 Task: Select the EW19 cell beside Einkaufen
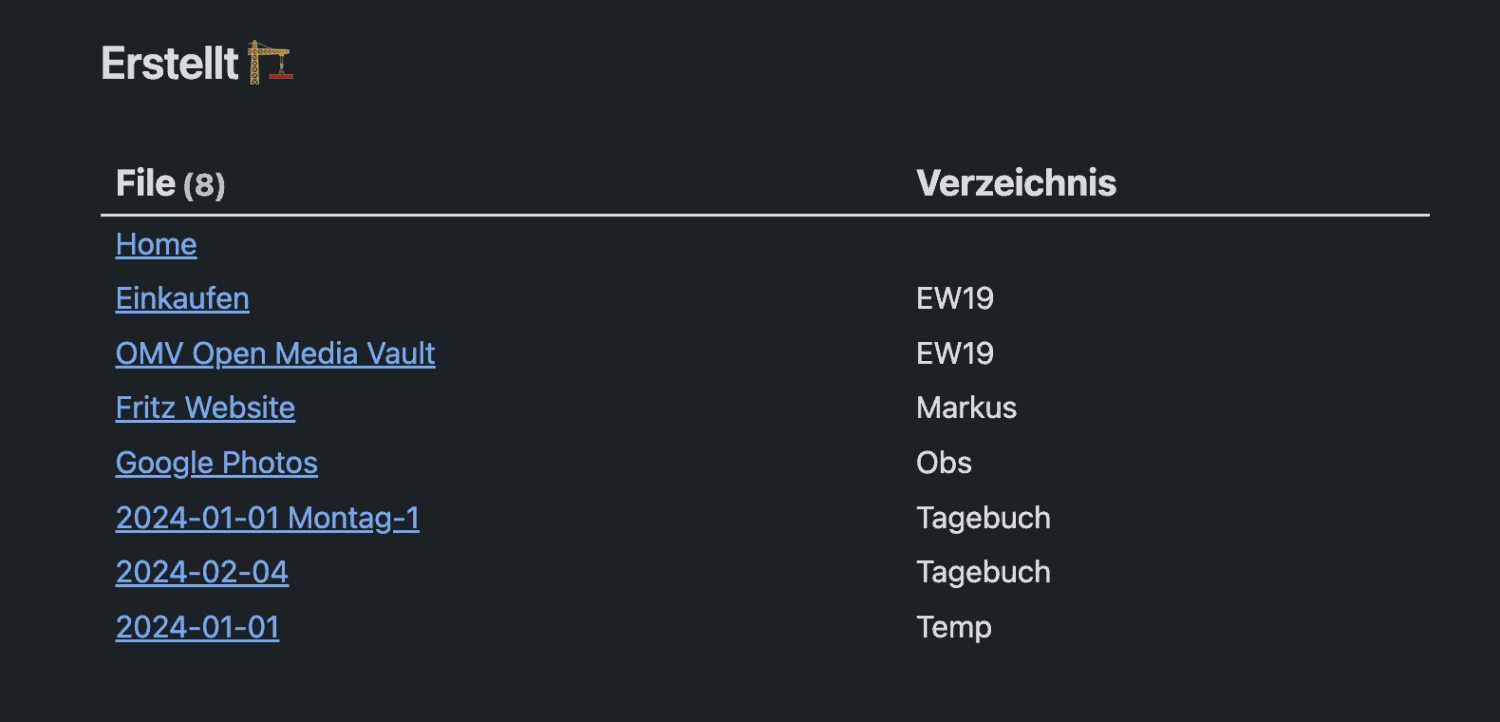pyautogui.click(x=954, y=298)
